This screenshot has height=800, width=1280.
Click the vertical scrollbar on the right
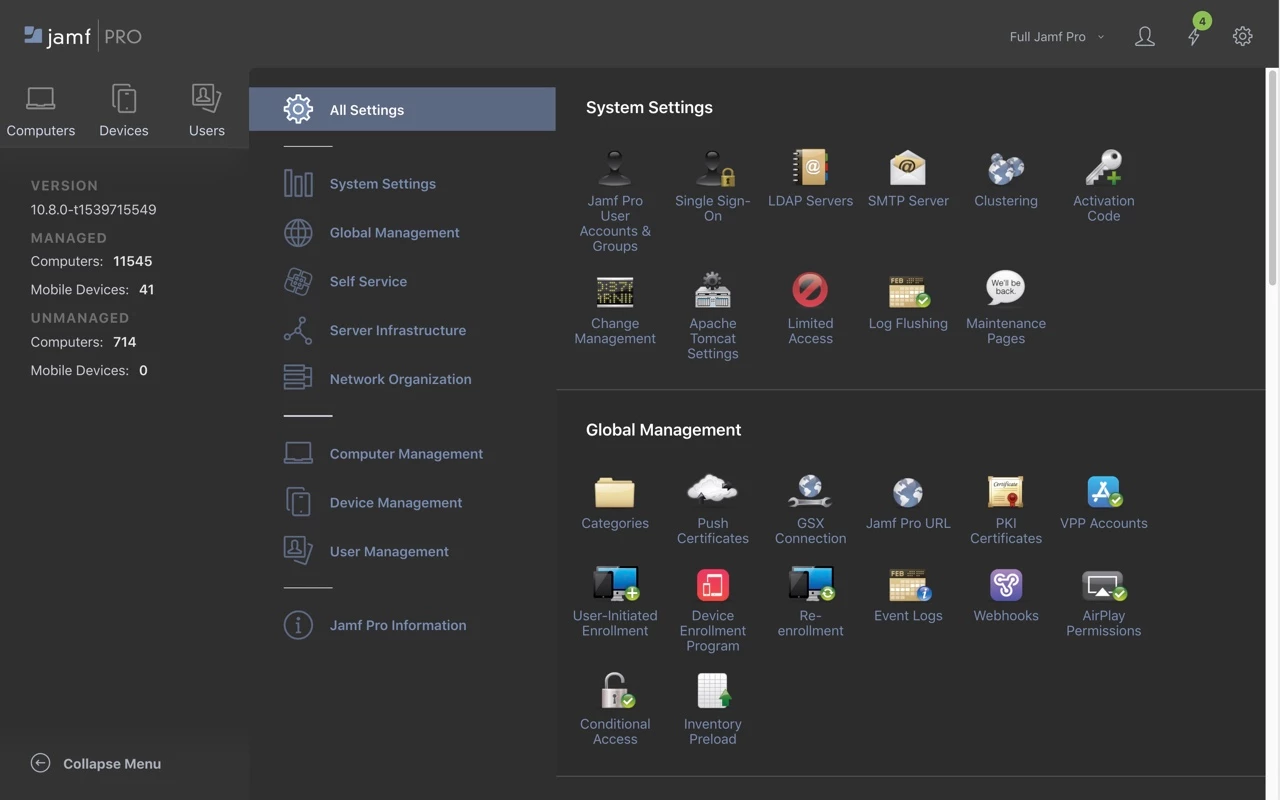(1272, 175)
